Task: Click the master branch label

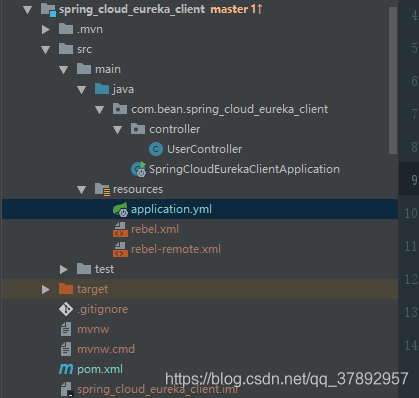Action: pyautogui.click(x=236, y=9)
